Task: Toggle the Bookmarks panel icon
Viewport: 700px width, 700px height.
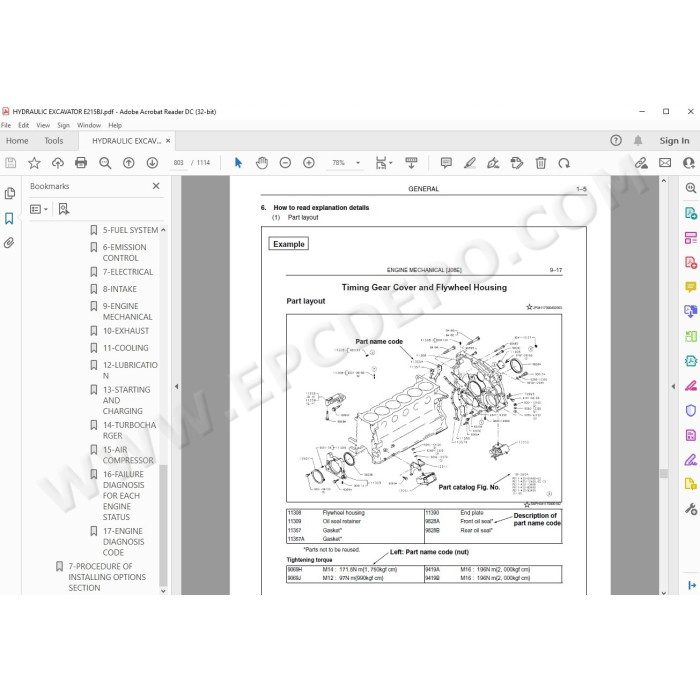Action: click(9, 218)
